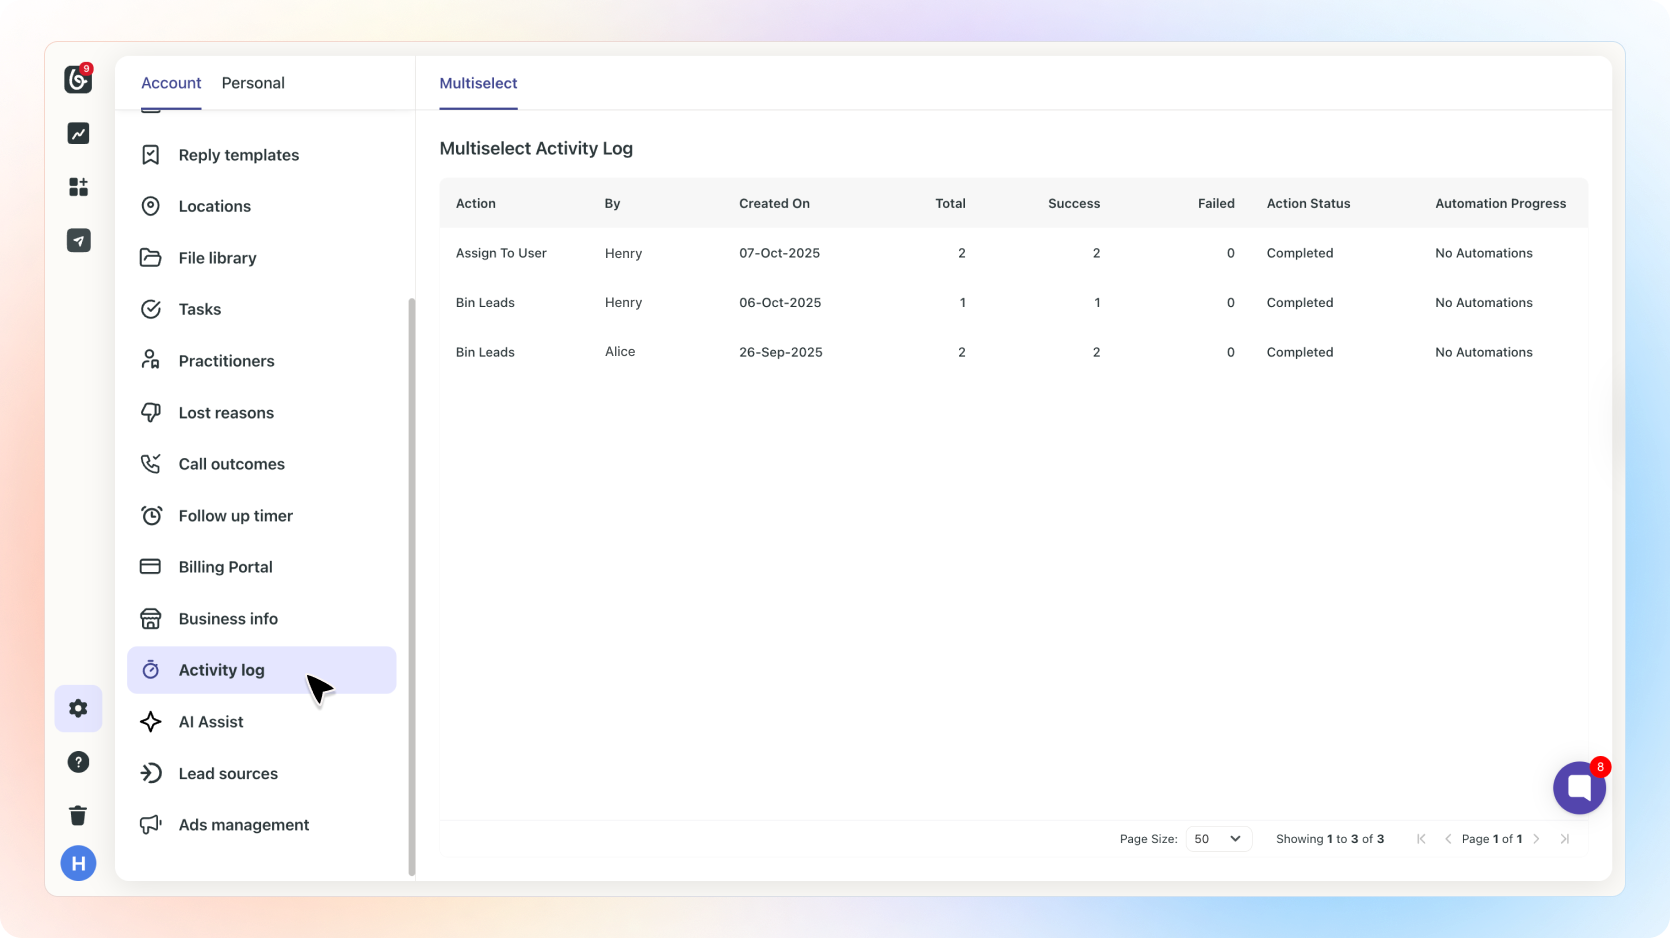Switch to the Personal tab
The image size is (1670, 938).
(x=253, y=83)
